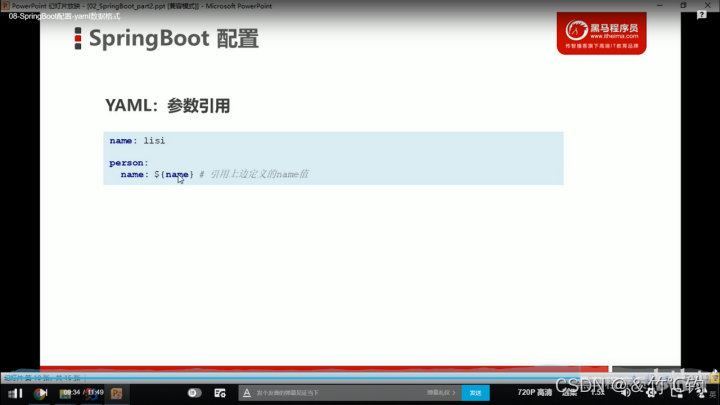
Task: Mute the video via volume icon
Action: (x=625, y=393)
